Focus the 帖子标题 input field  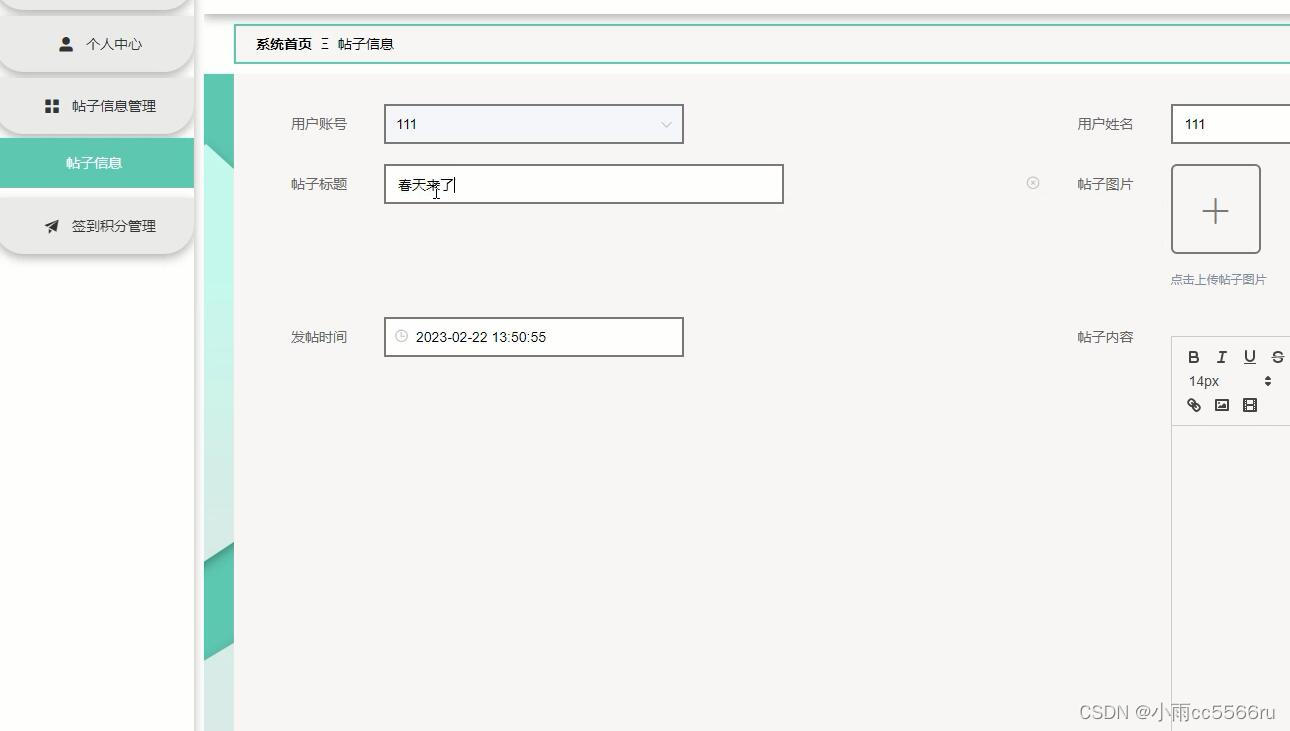point(584,184)
